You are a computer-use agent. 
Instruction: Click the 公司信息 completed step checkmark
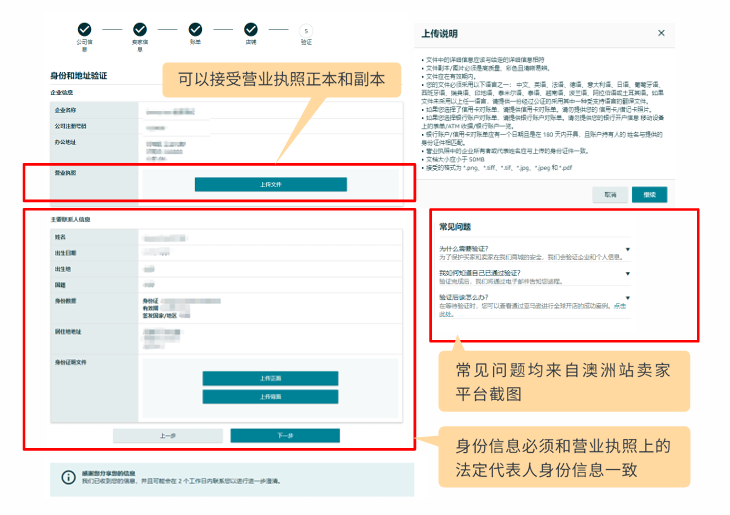(84, 30)
